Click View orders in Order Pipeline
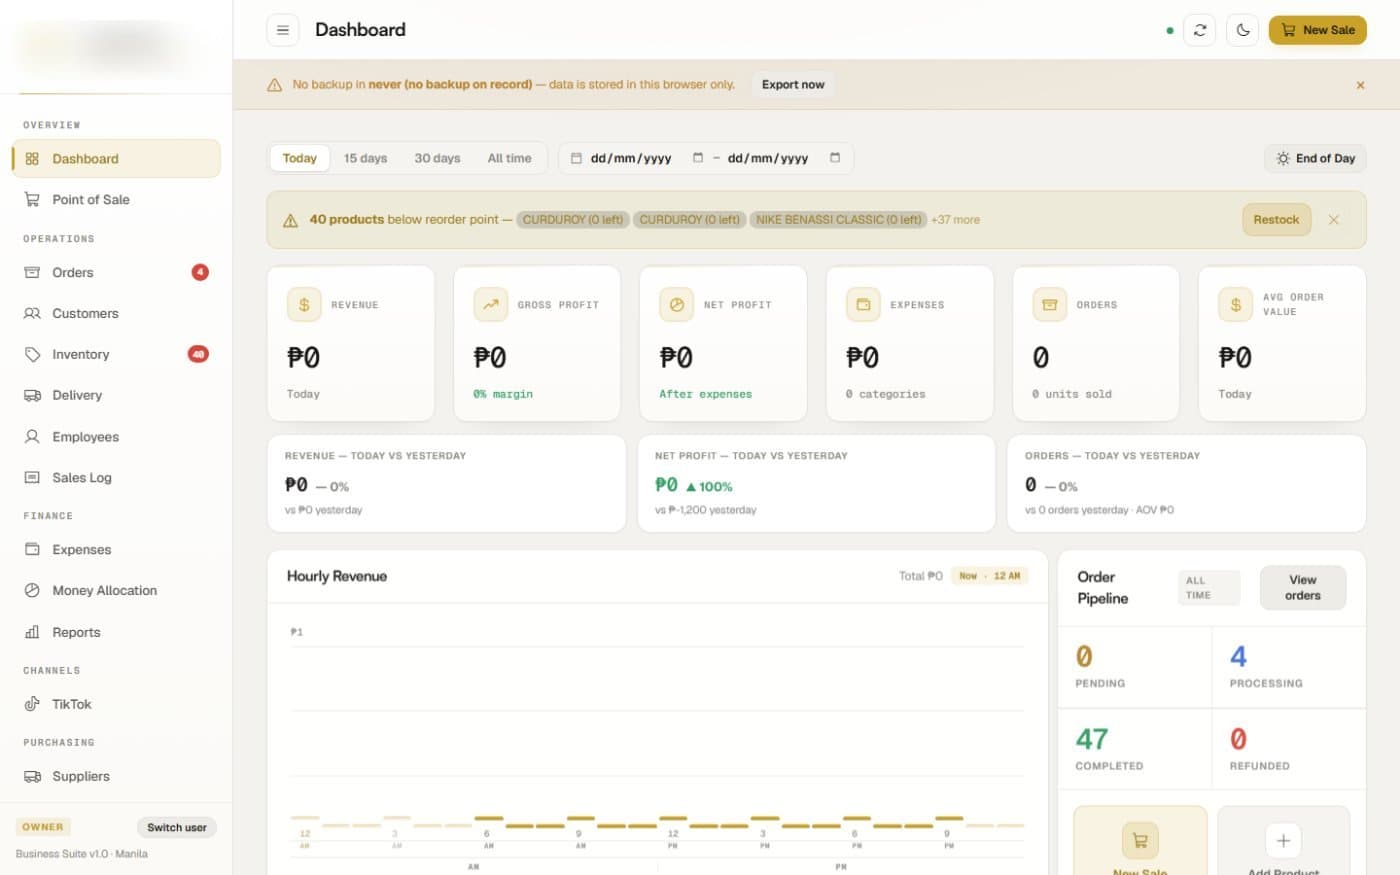The height and width of the screenshot is (875, 1400). point(1303,588)
